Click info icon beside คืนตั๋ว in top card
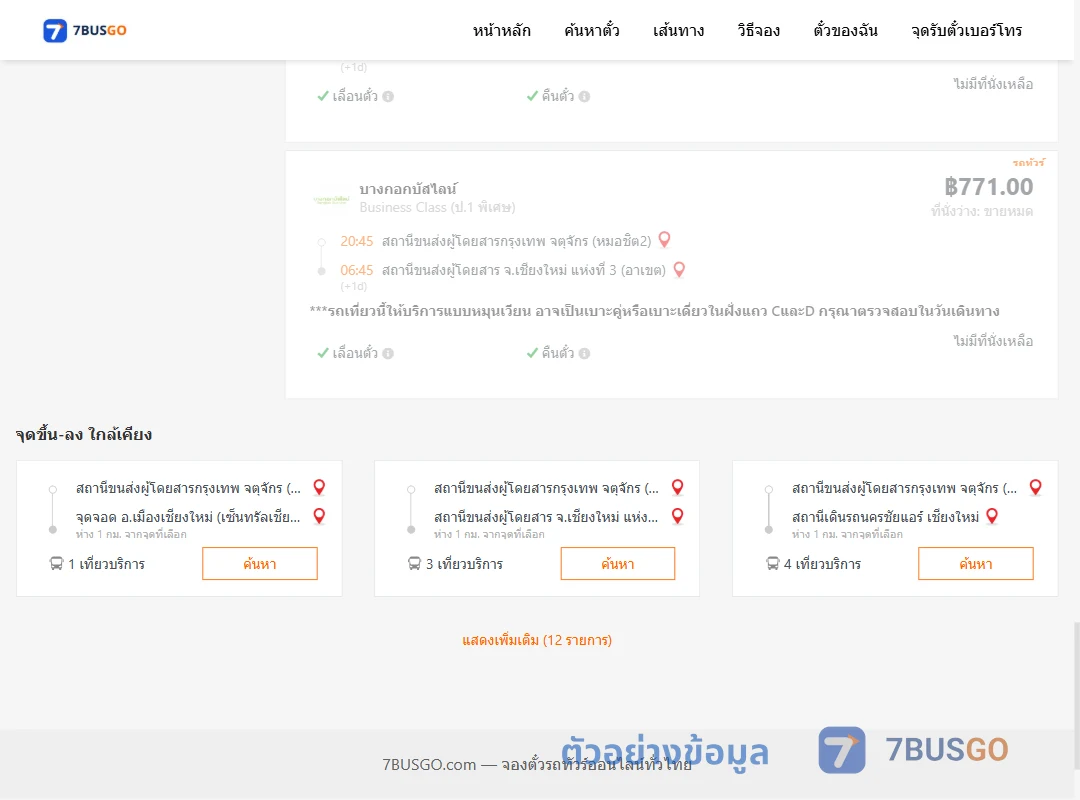Screen dimensions: 1080x800 click(585, 96)
